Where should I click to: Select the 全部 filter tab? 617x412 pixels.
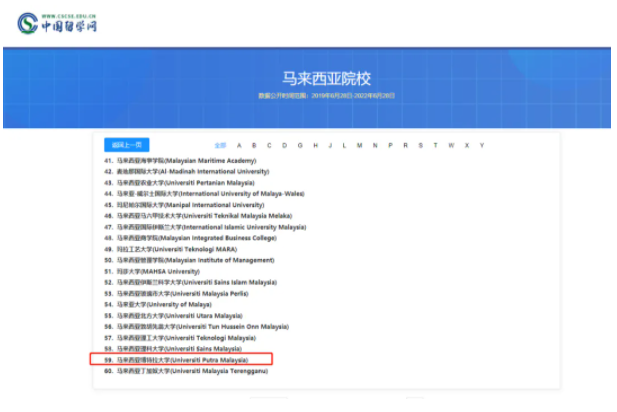click(220, 145)
